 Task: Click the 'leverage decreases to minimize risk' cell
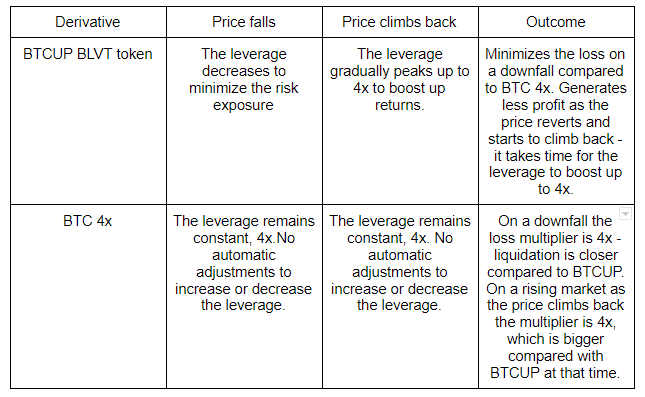pos(244,121)
